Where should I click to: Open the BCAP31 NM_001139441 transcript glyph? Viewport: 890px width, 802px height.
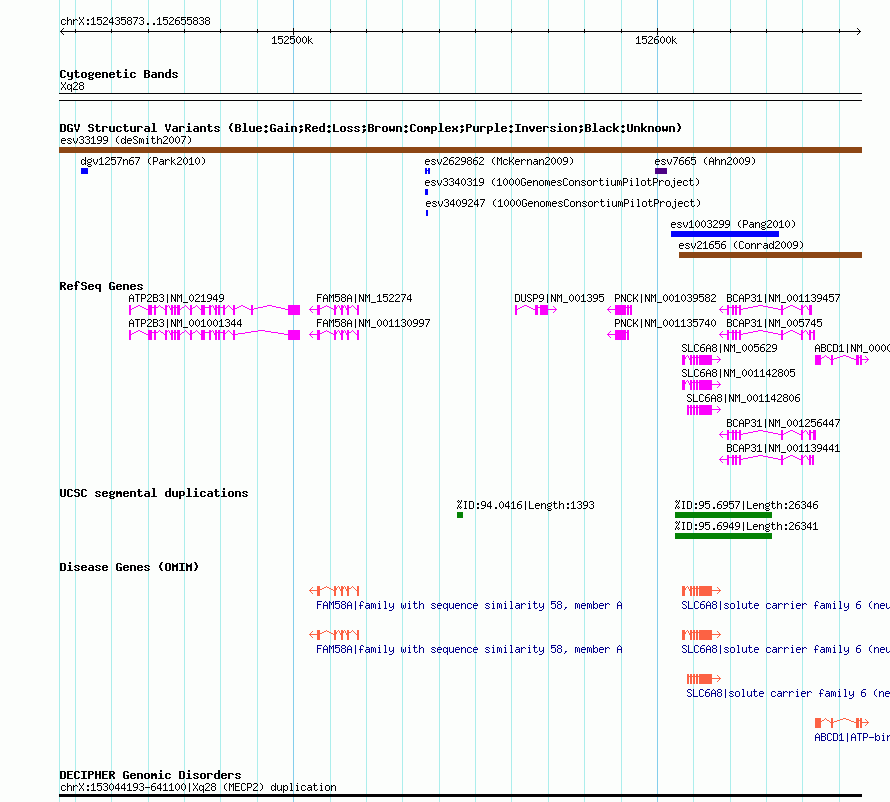[x=767, y=460]
